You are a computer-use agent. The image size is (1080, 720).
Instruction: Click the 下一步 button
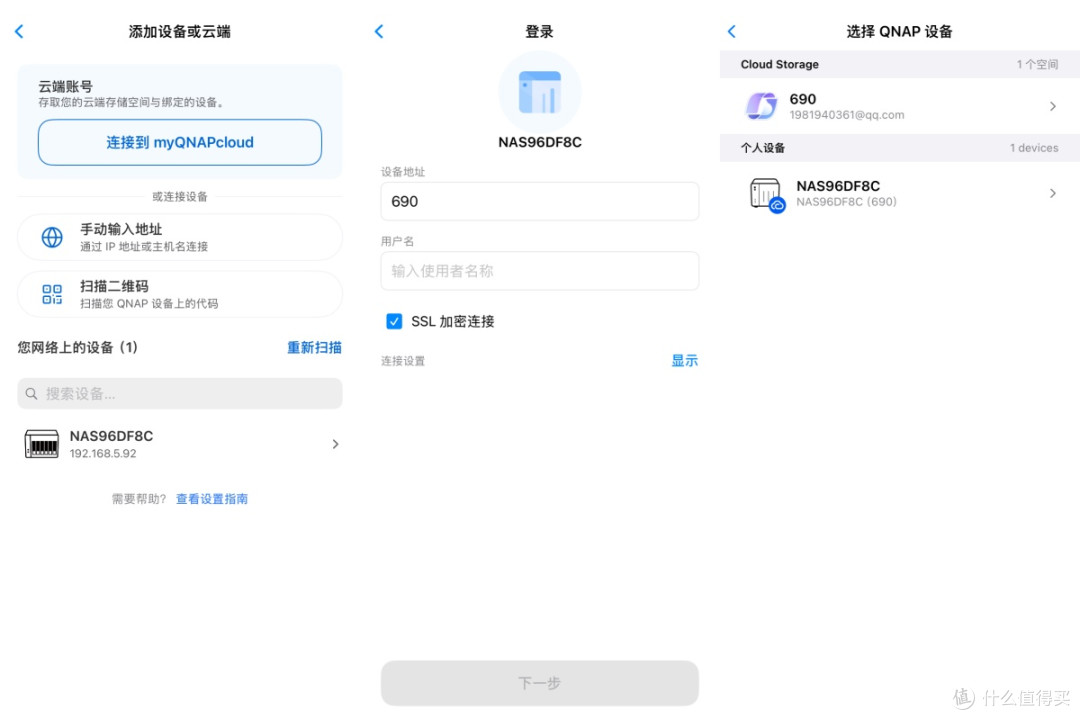click(x=540, y=683)
